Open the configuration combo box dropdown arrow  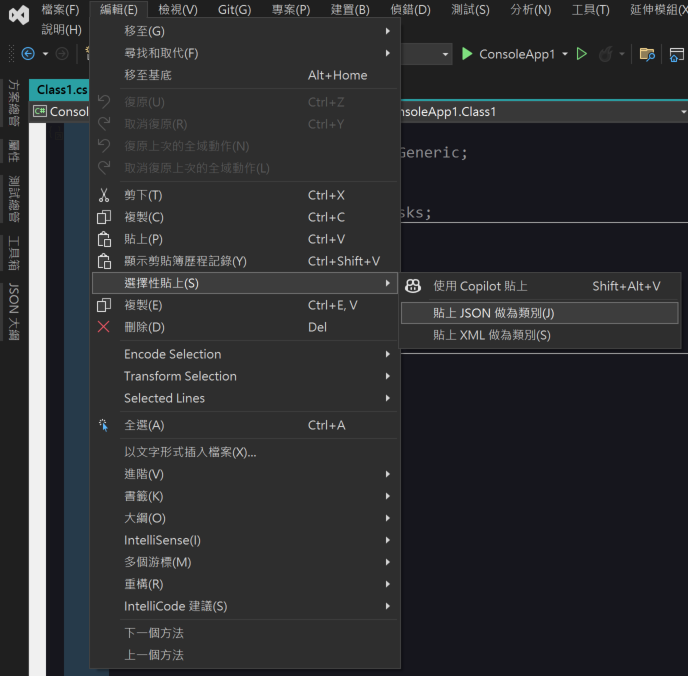(445, 54)
